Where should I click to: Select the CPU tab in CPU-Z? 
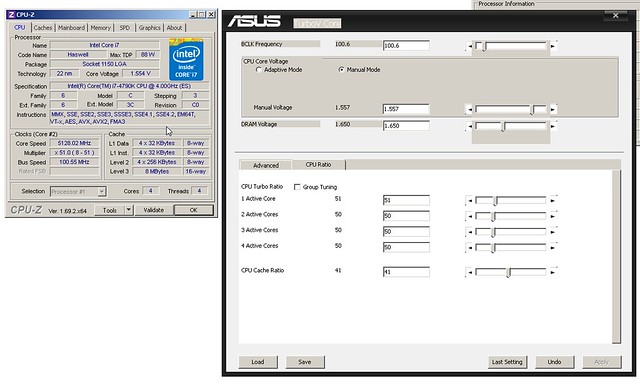(20, 27)
